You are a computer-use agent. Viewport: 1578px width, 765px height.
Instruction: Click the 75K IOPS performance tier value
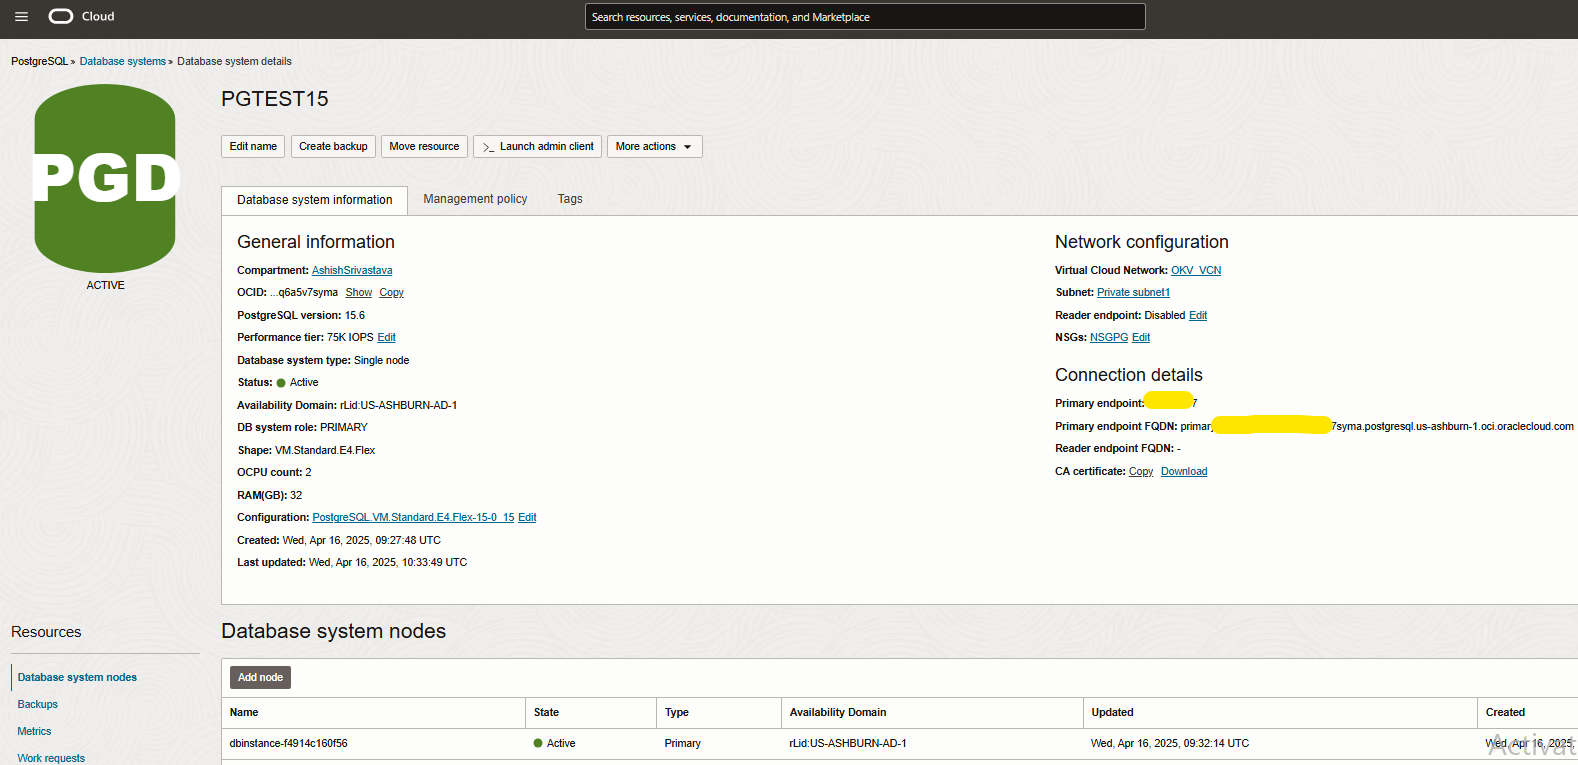pyautogui.click(x=350, y=337)
